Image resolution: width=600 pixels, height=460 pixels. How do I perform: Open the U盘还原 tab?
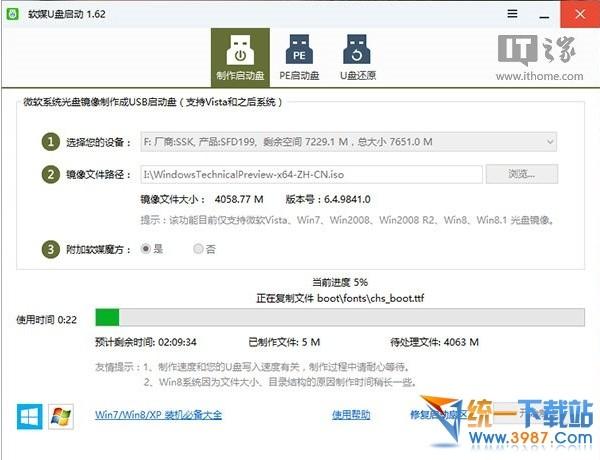point(357,58)
